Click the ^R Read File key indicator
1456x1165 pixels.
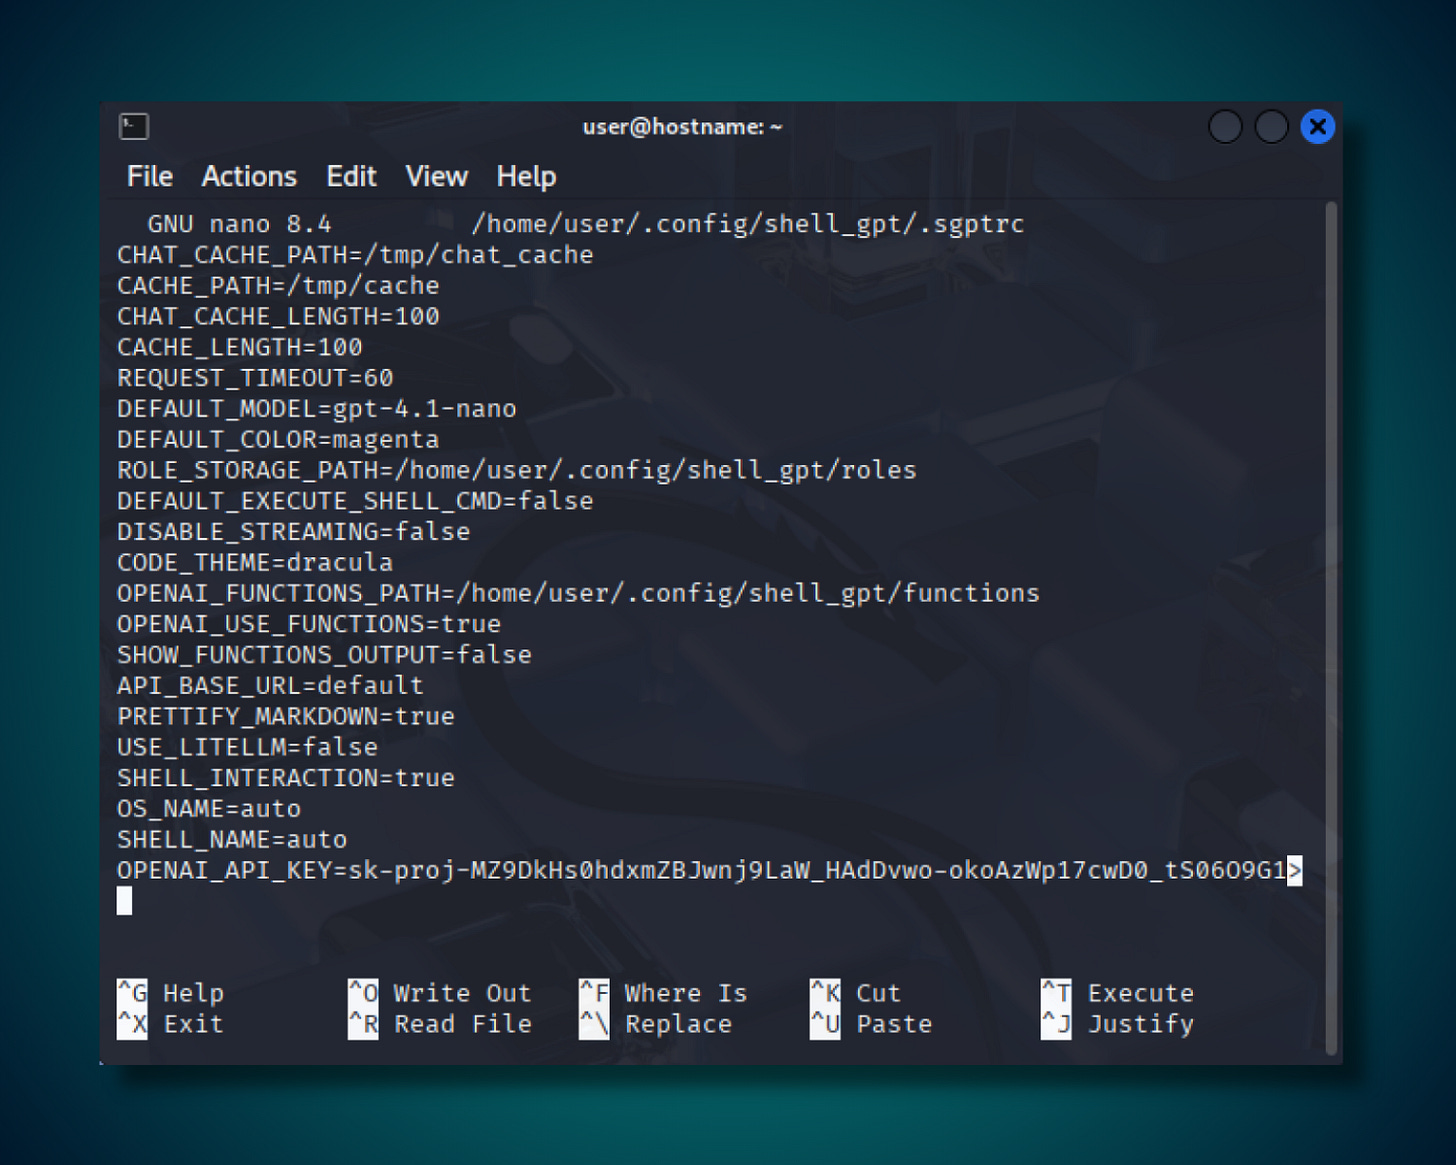[362, 1023]
